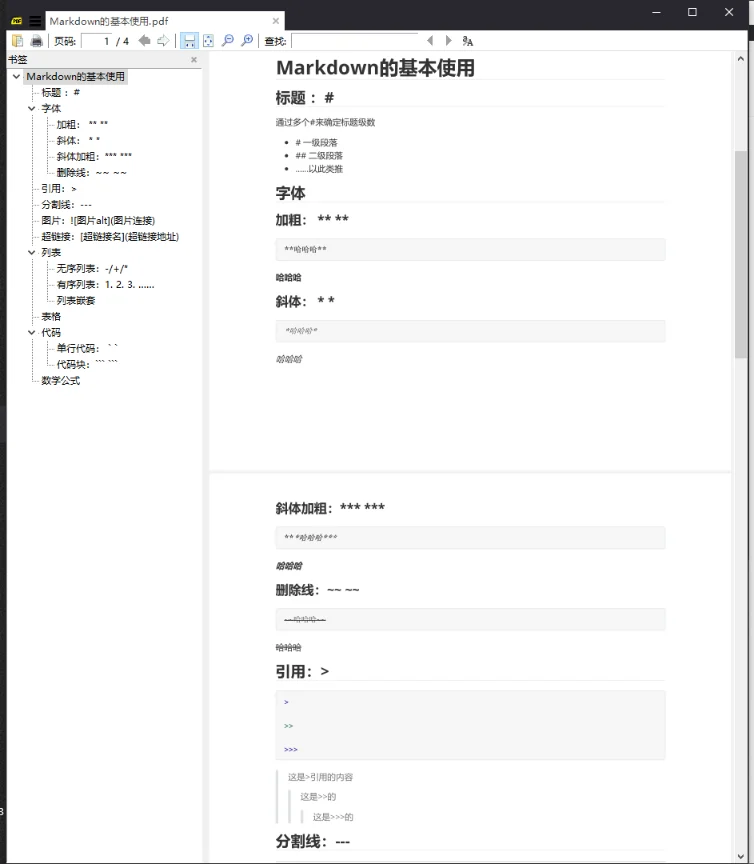This screenshot has width=754, height=864.
Task: Click the page number input field
Action: click(96, 41)
